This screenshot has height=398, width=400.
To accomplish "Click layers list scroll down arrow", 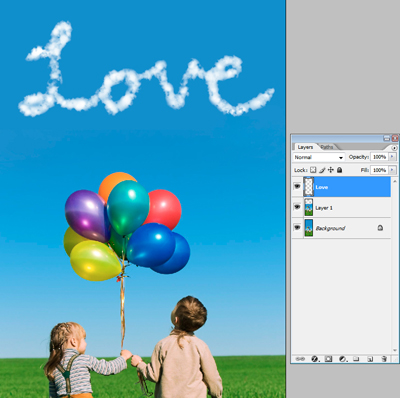I will tap(395, 350).
